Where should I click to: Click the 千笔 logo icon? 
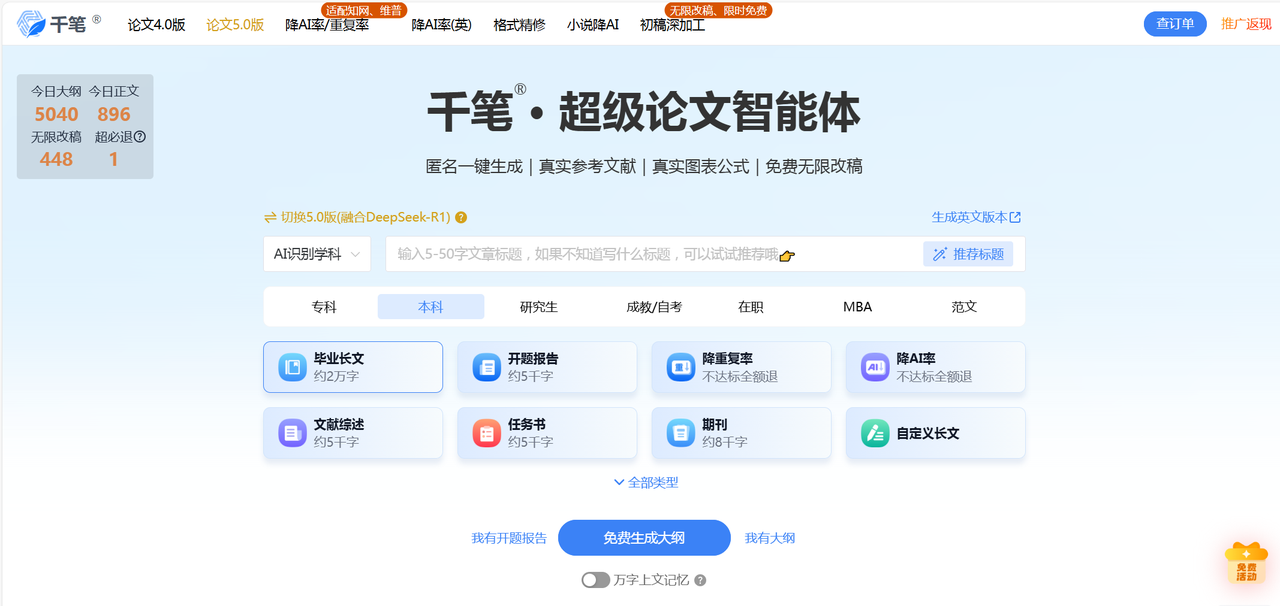tap(32, 24)
